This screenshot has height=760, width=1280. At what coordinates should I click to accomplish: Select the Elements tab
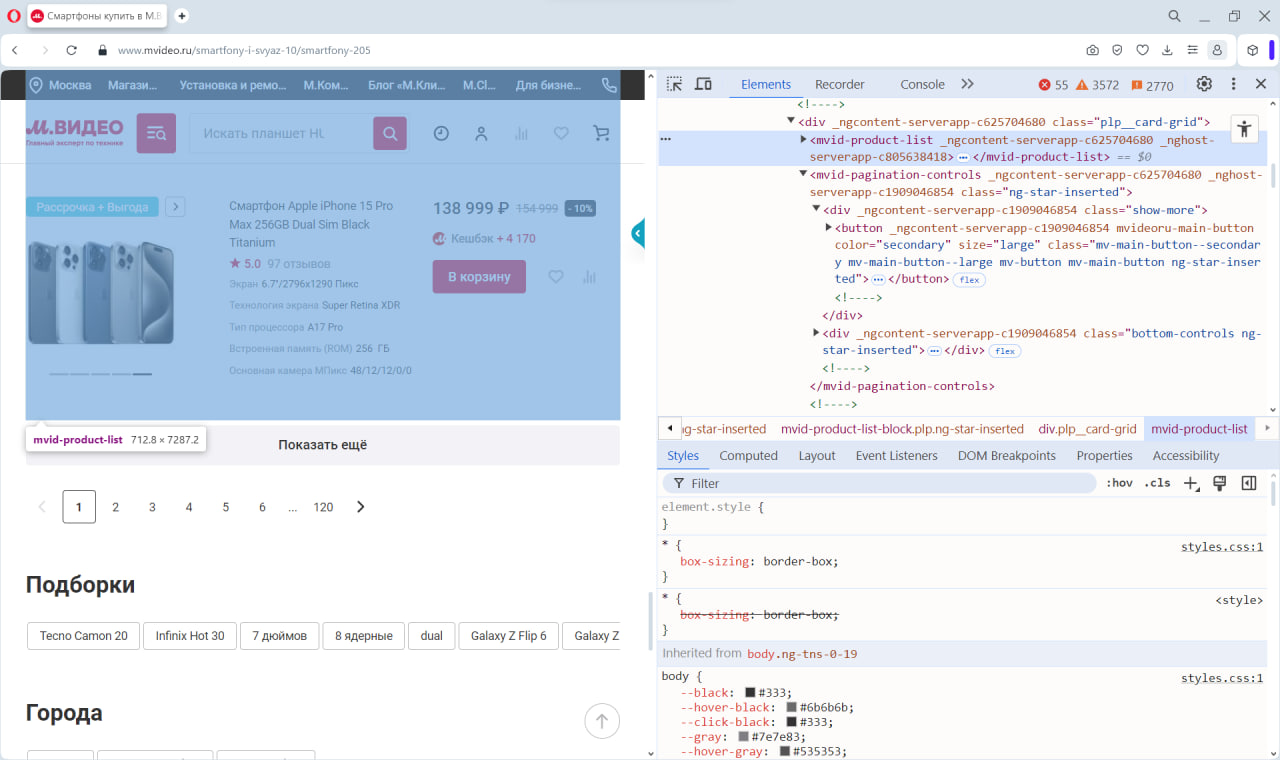766,84
